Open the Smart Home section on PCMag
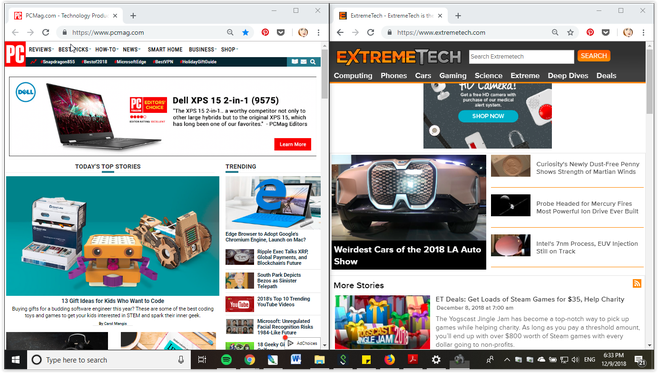The height and width of the screenshot is (373, 658). tap(165, 50)
